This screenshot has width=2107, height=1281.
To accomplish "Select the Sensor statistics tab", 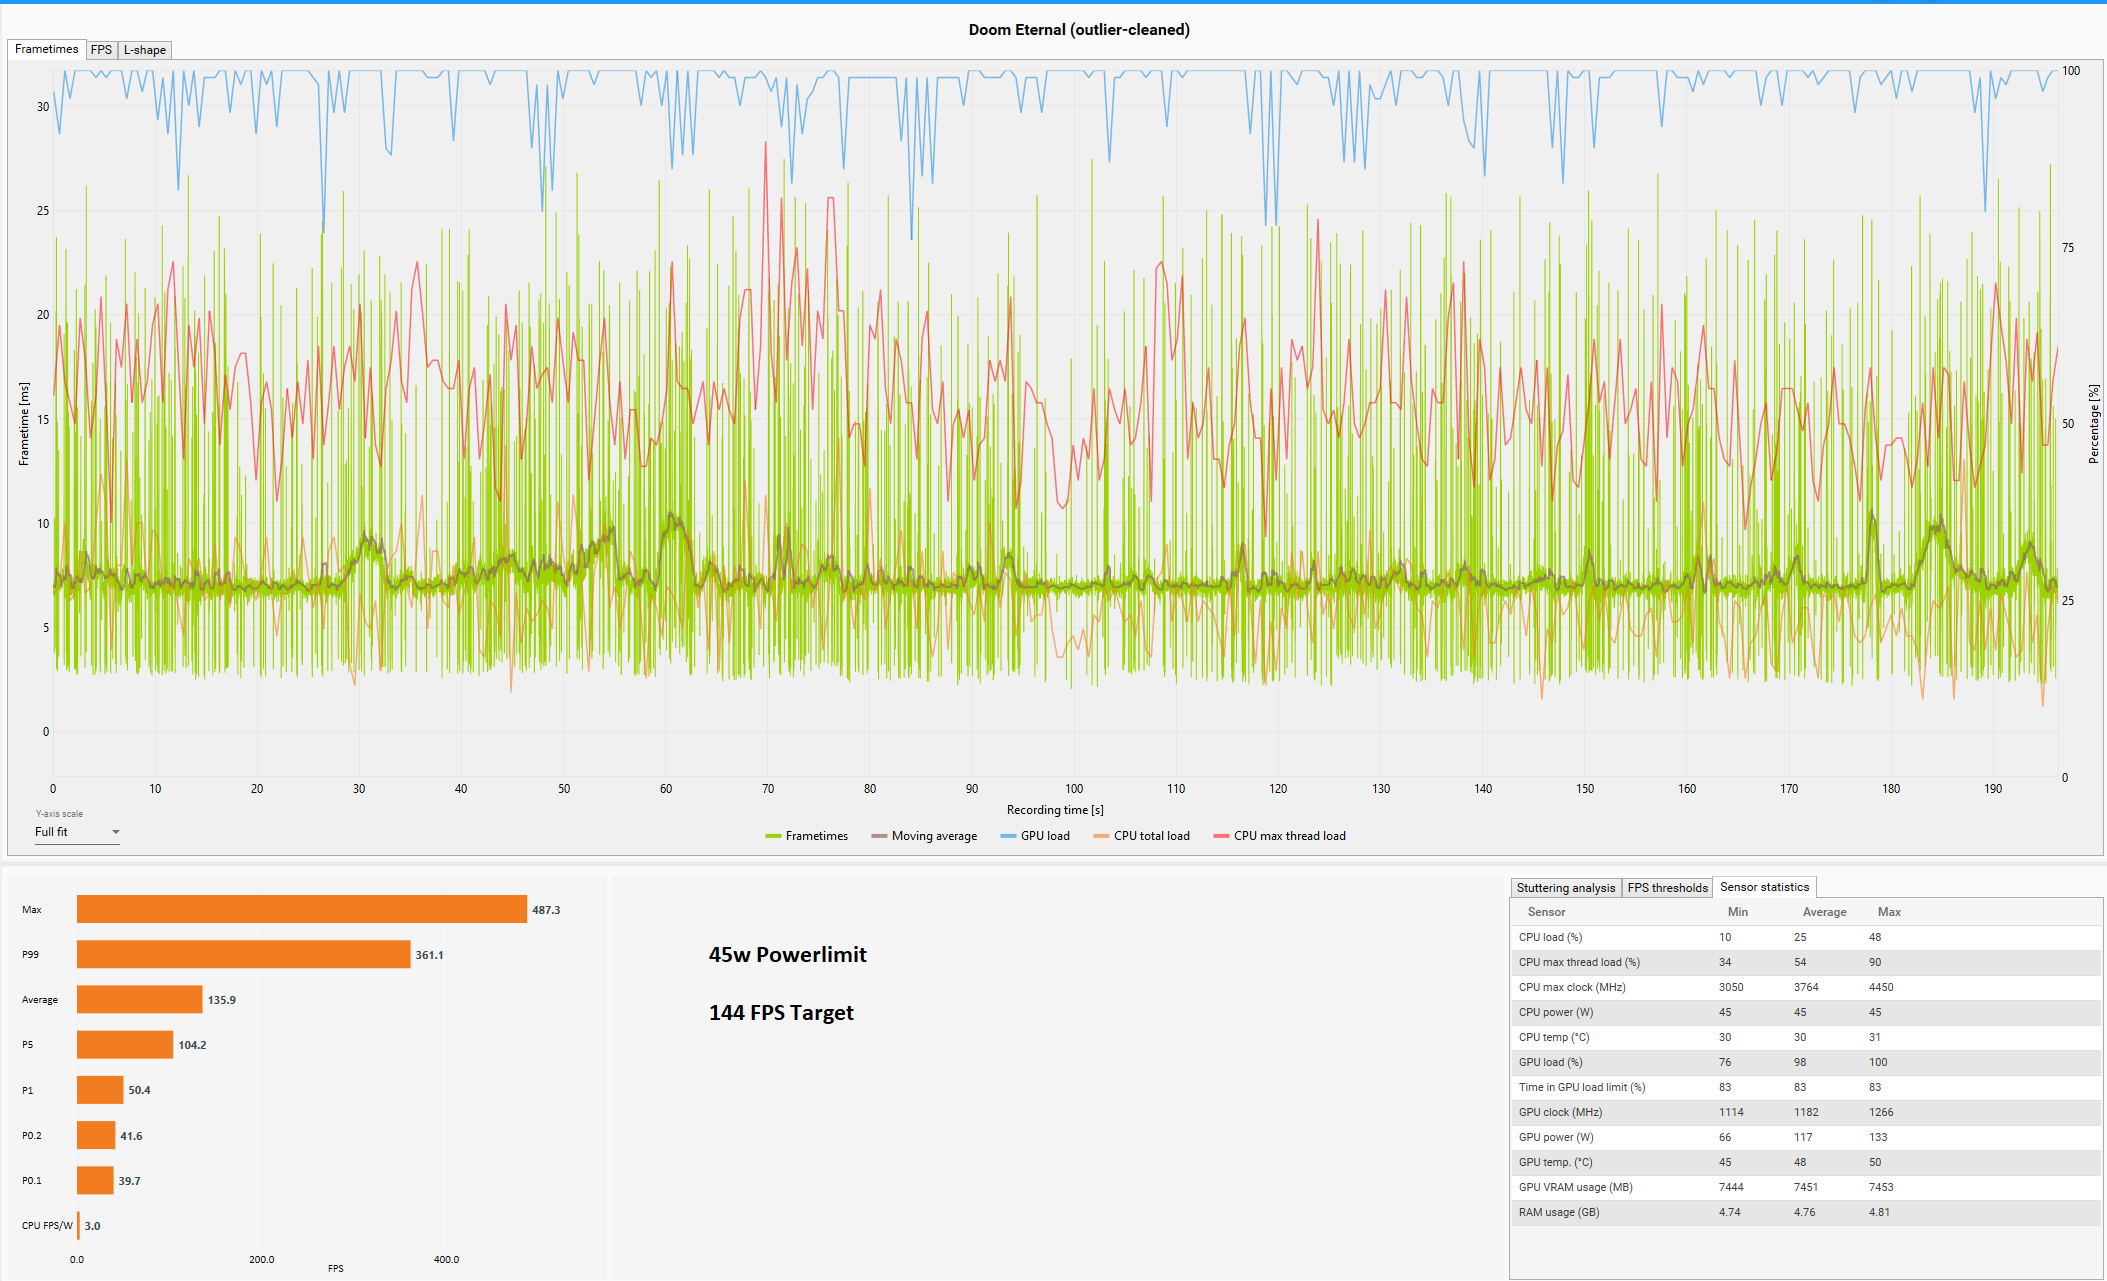I will point(1764,887).
